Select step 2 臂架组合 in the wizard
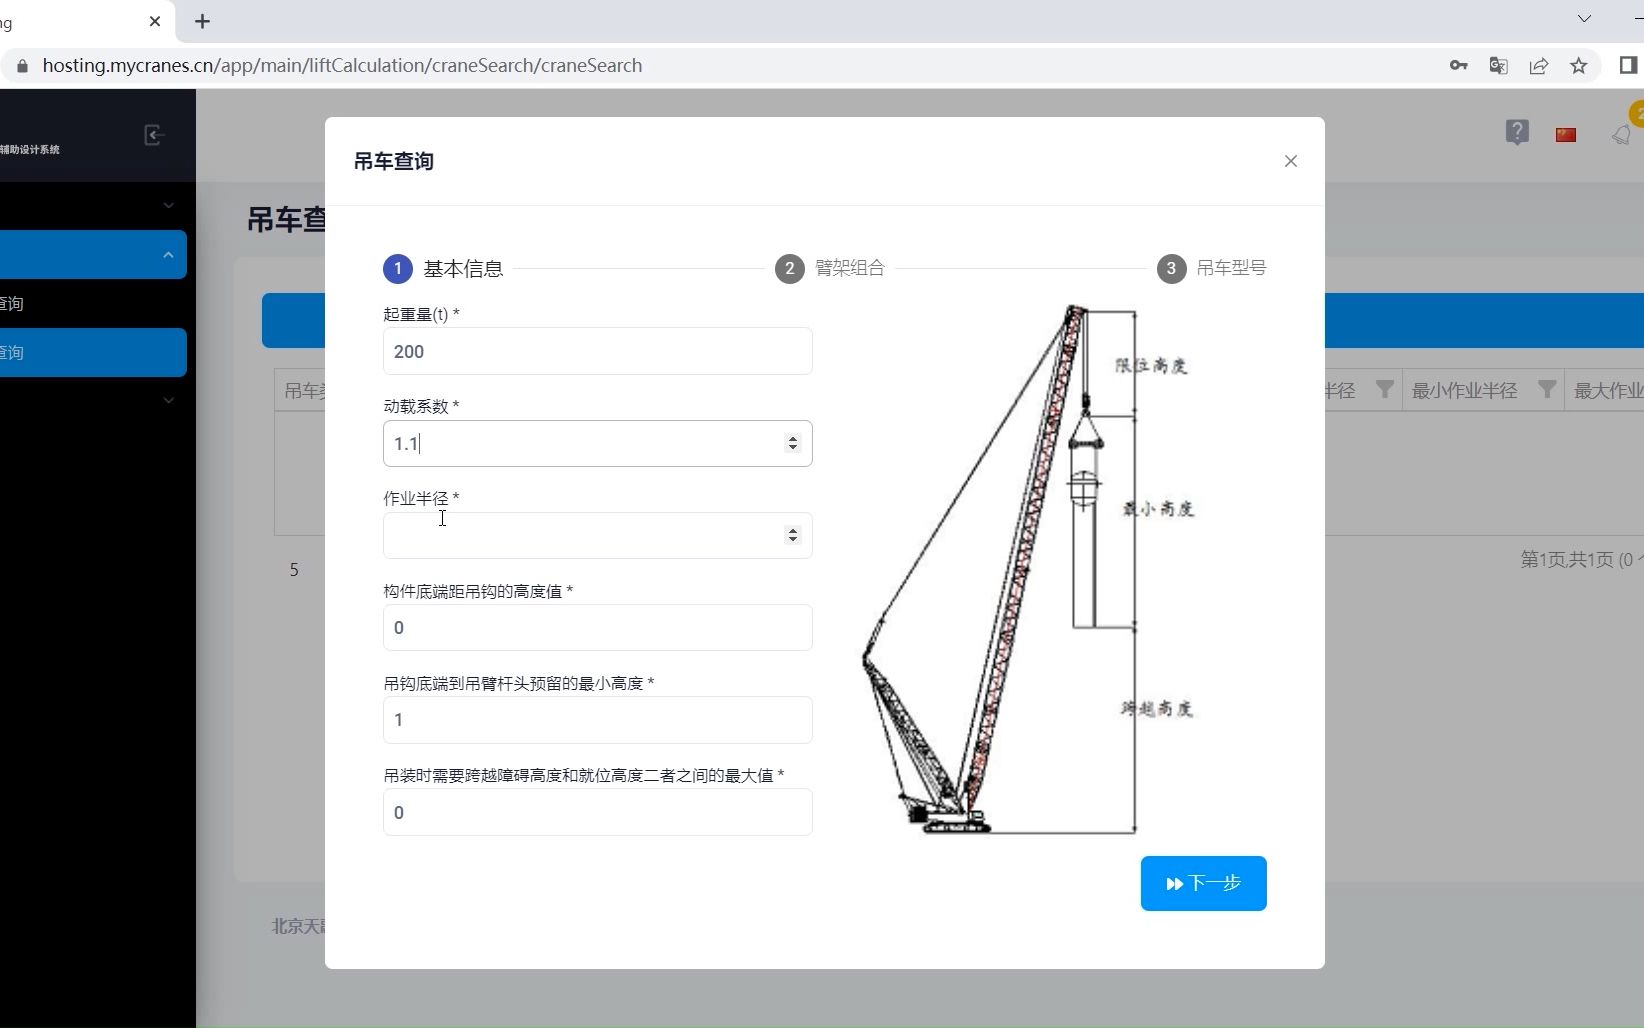The width and height of the screenshot is (1644, 1028). (x=789, y=268)
